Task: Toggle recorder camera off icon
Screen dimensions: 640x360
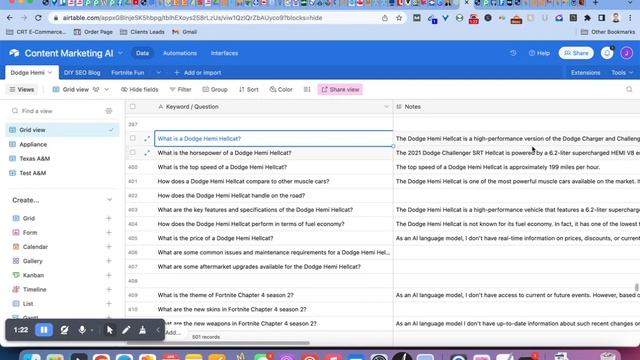Action: click(x=64, y=330)
